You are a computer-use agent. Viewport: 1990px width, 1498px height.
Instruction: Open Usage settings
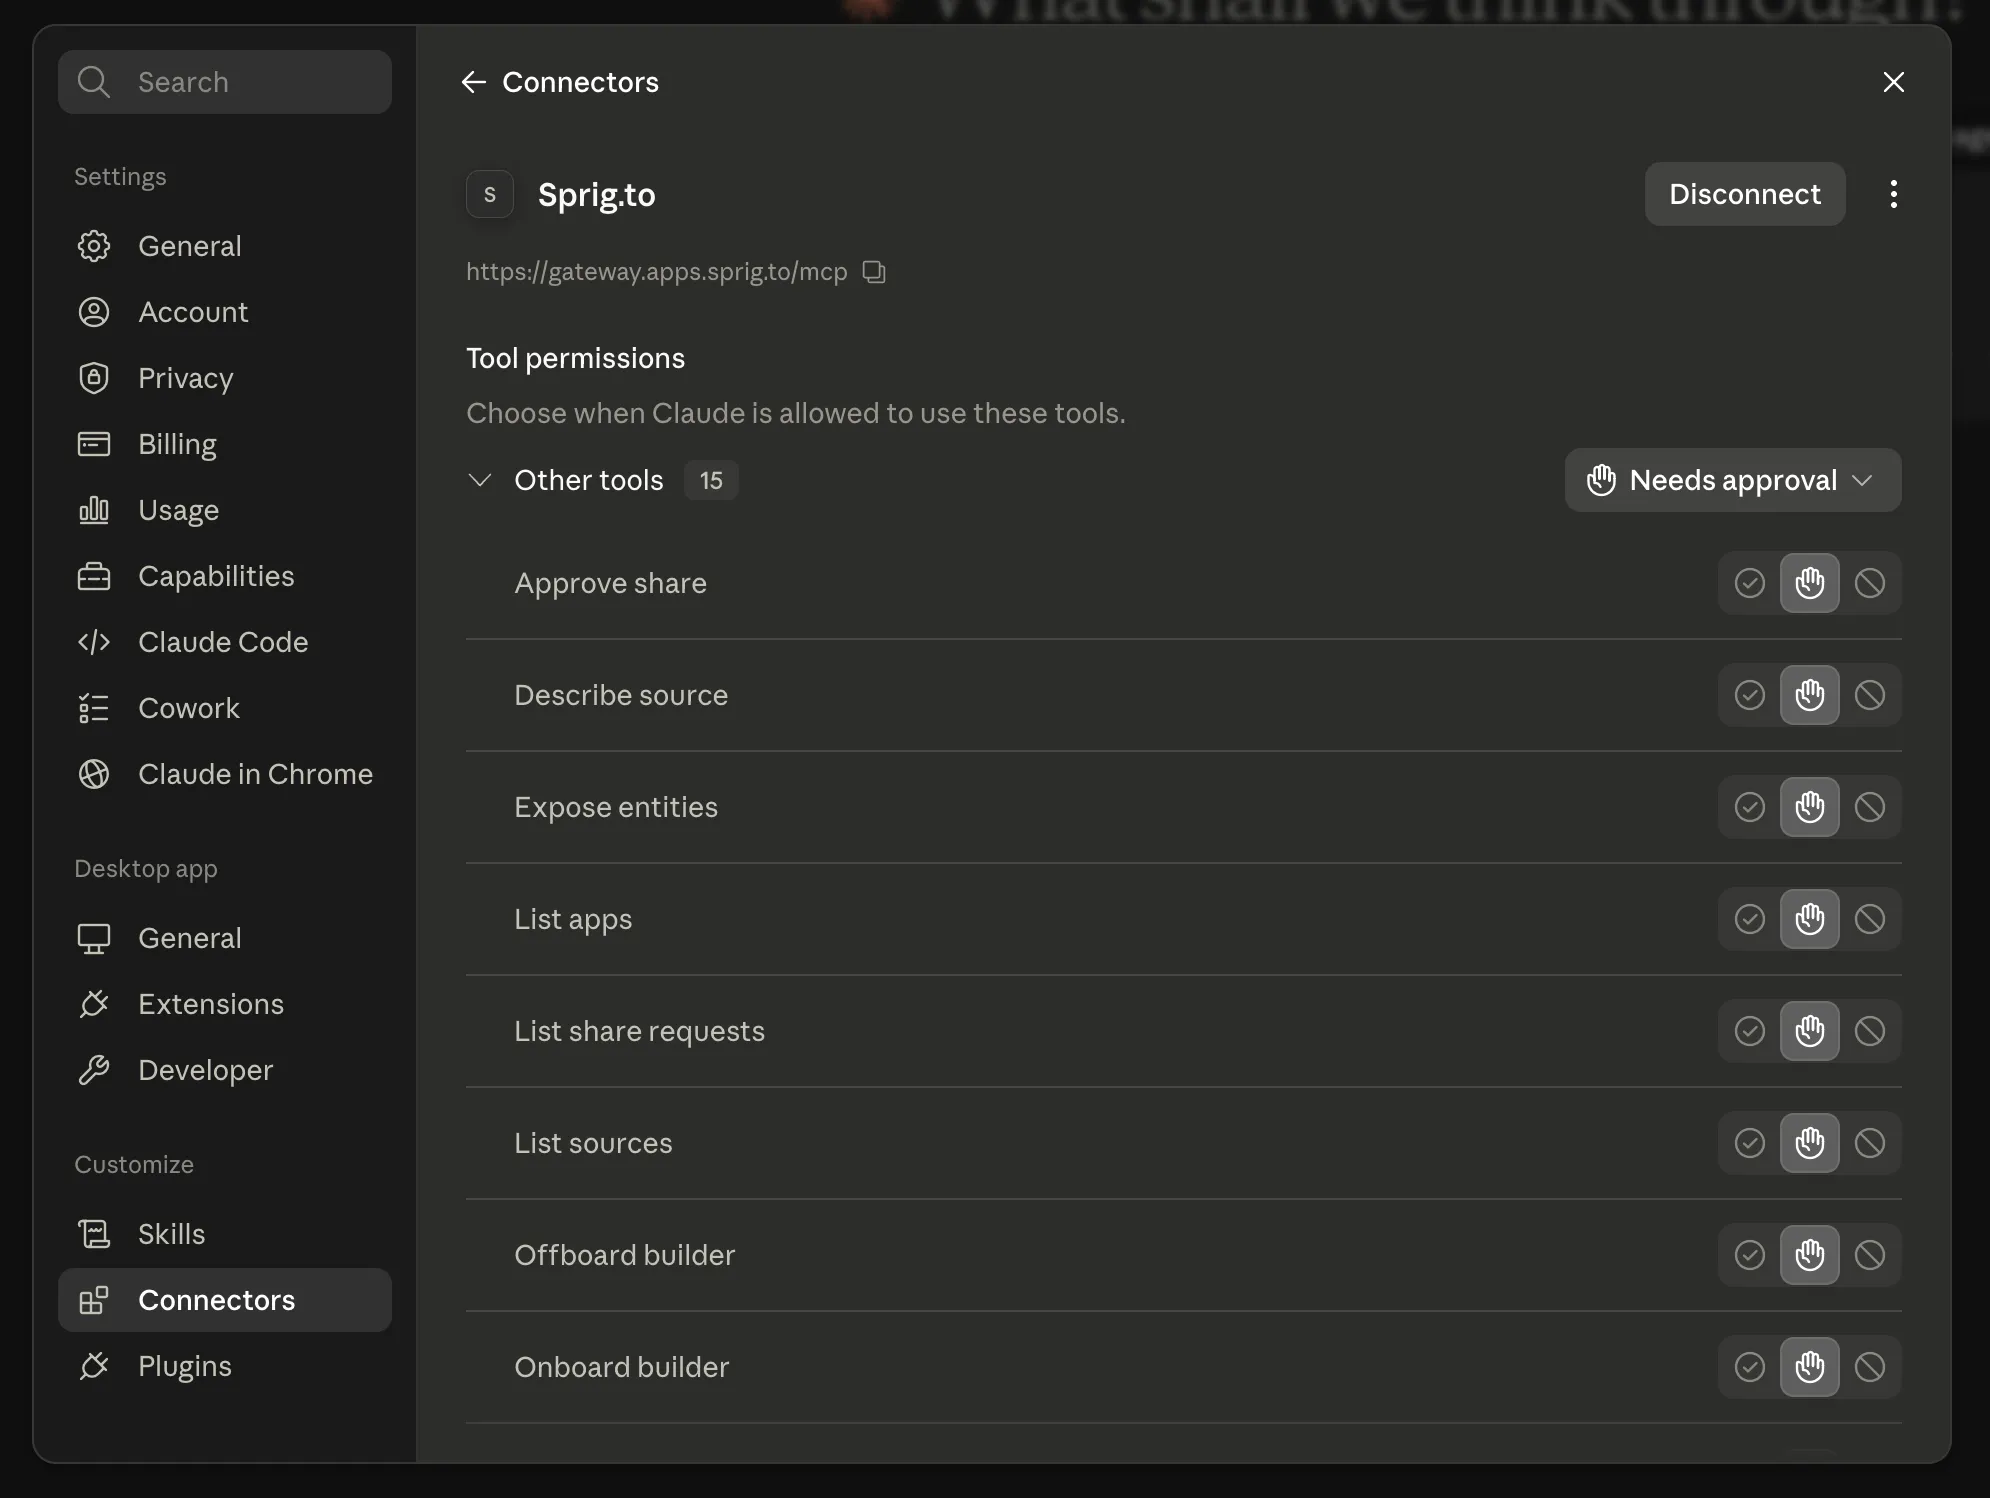[x=225, y=510]
